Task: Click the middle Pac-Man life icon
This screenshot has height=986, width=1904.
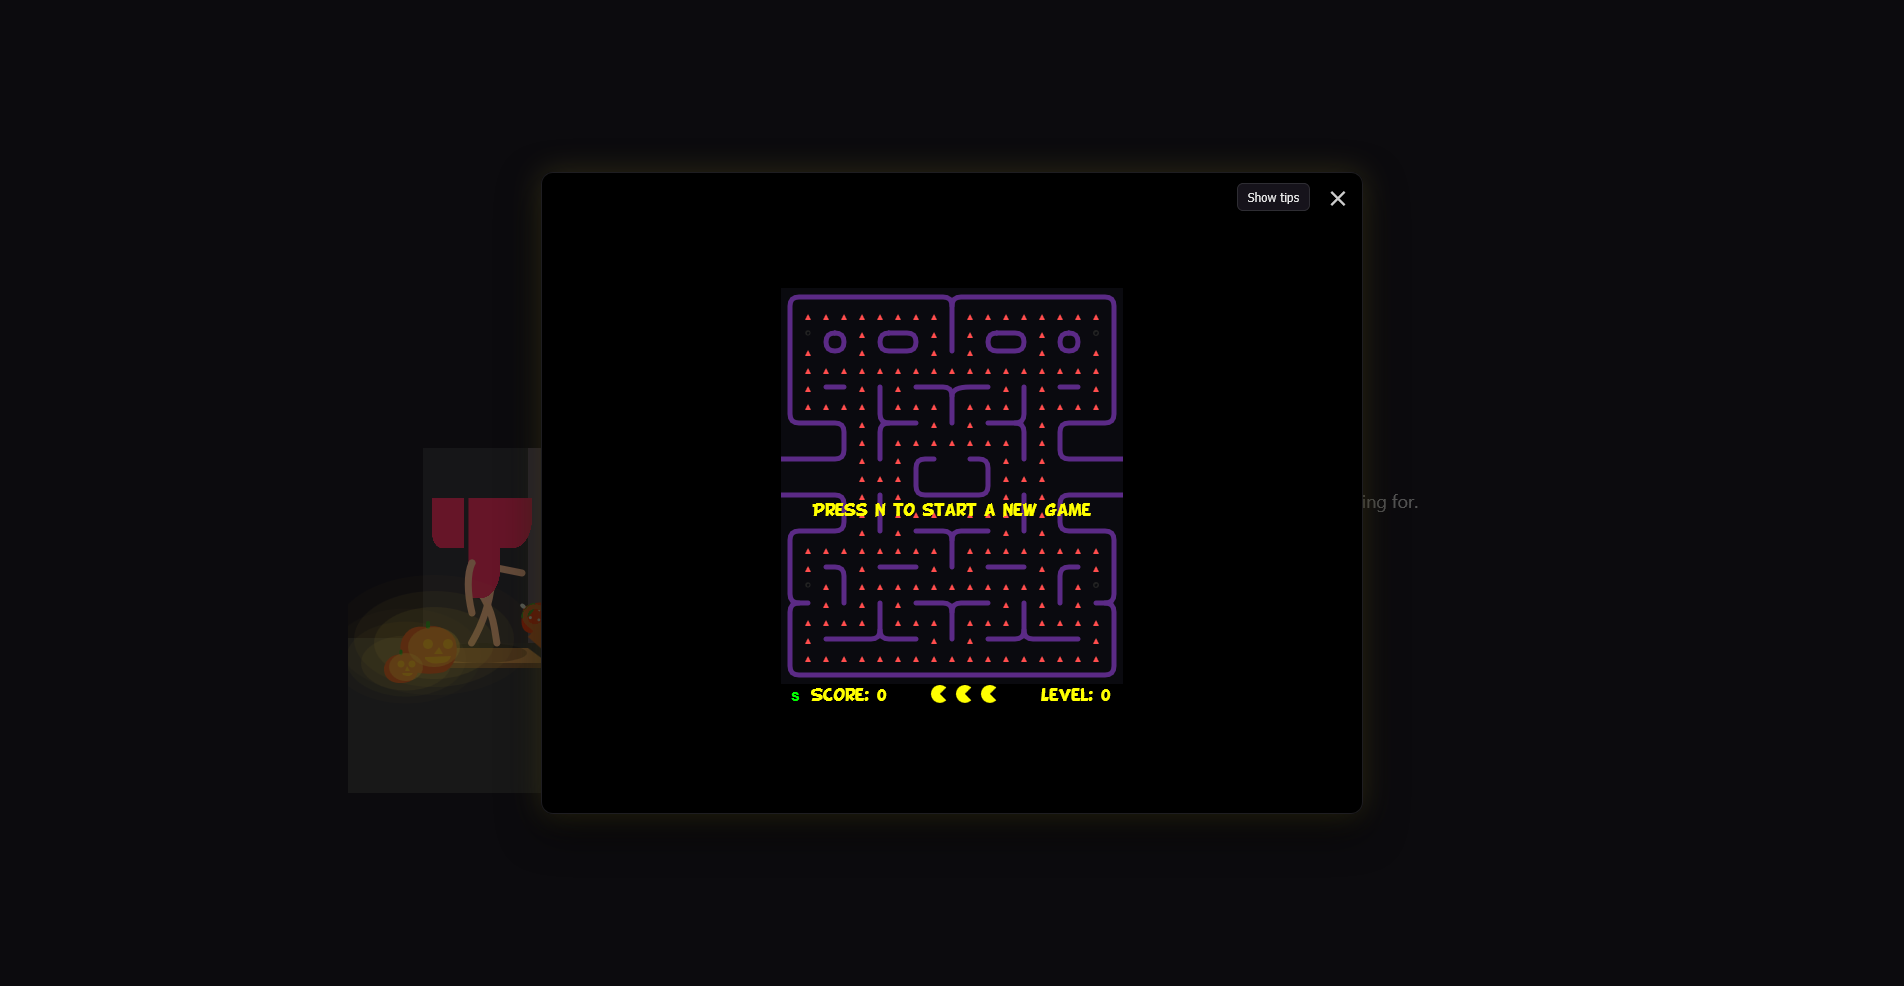Action: (964, 694)
